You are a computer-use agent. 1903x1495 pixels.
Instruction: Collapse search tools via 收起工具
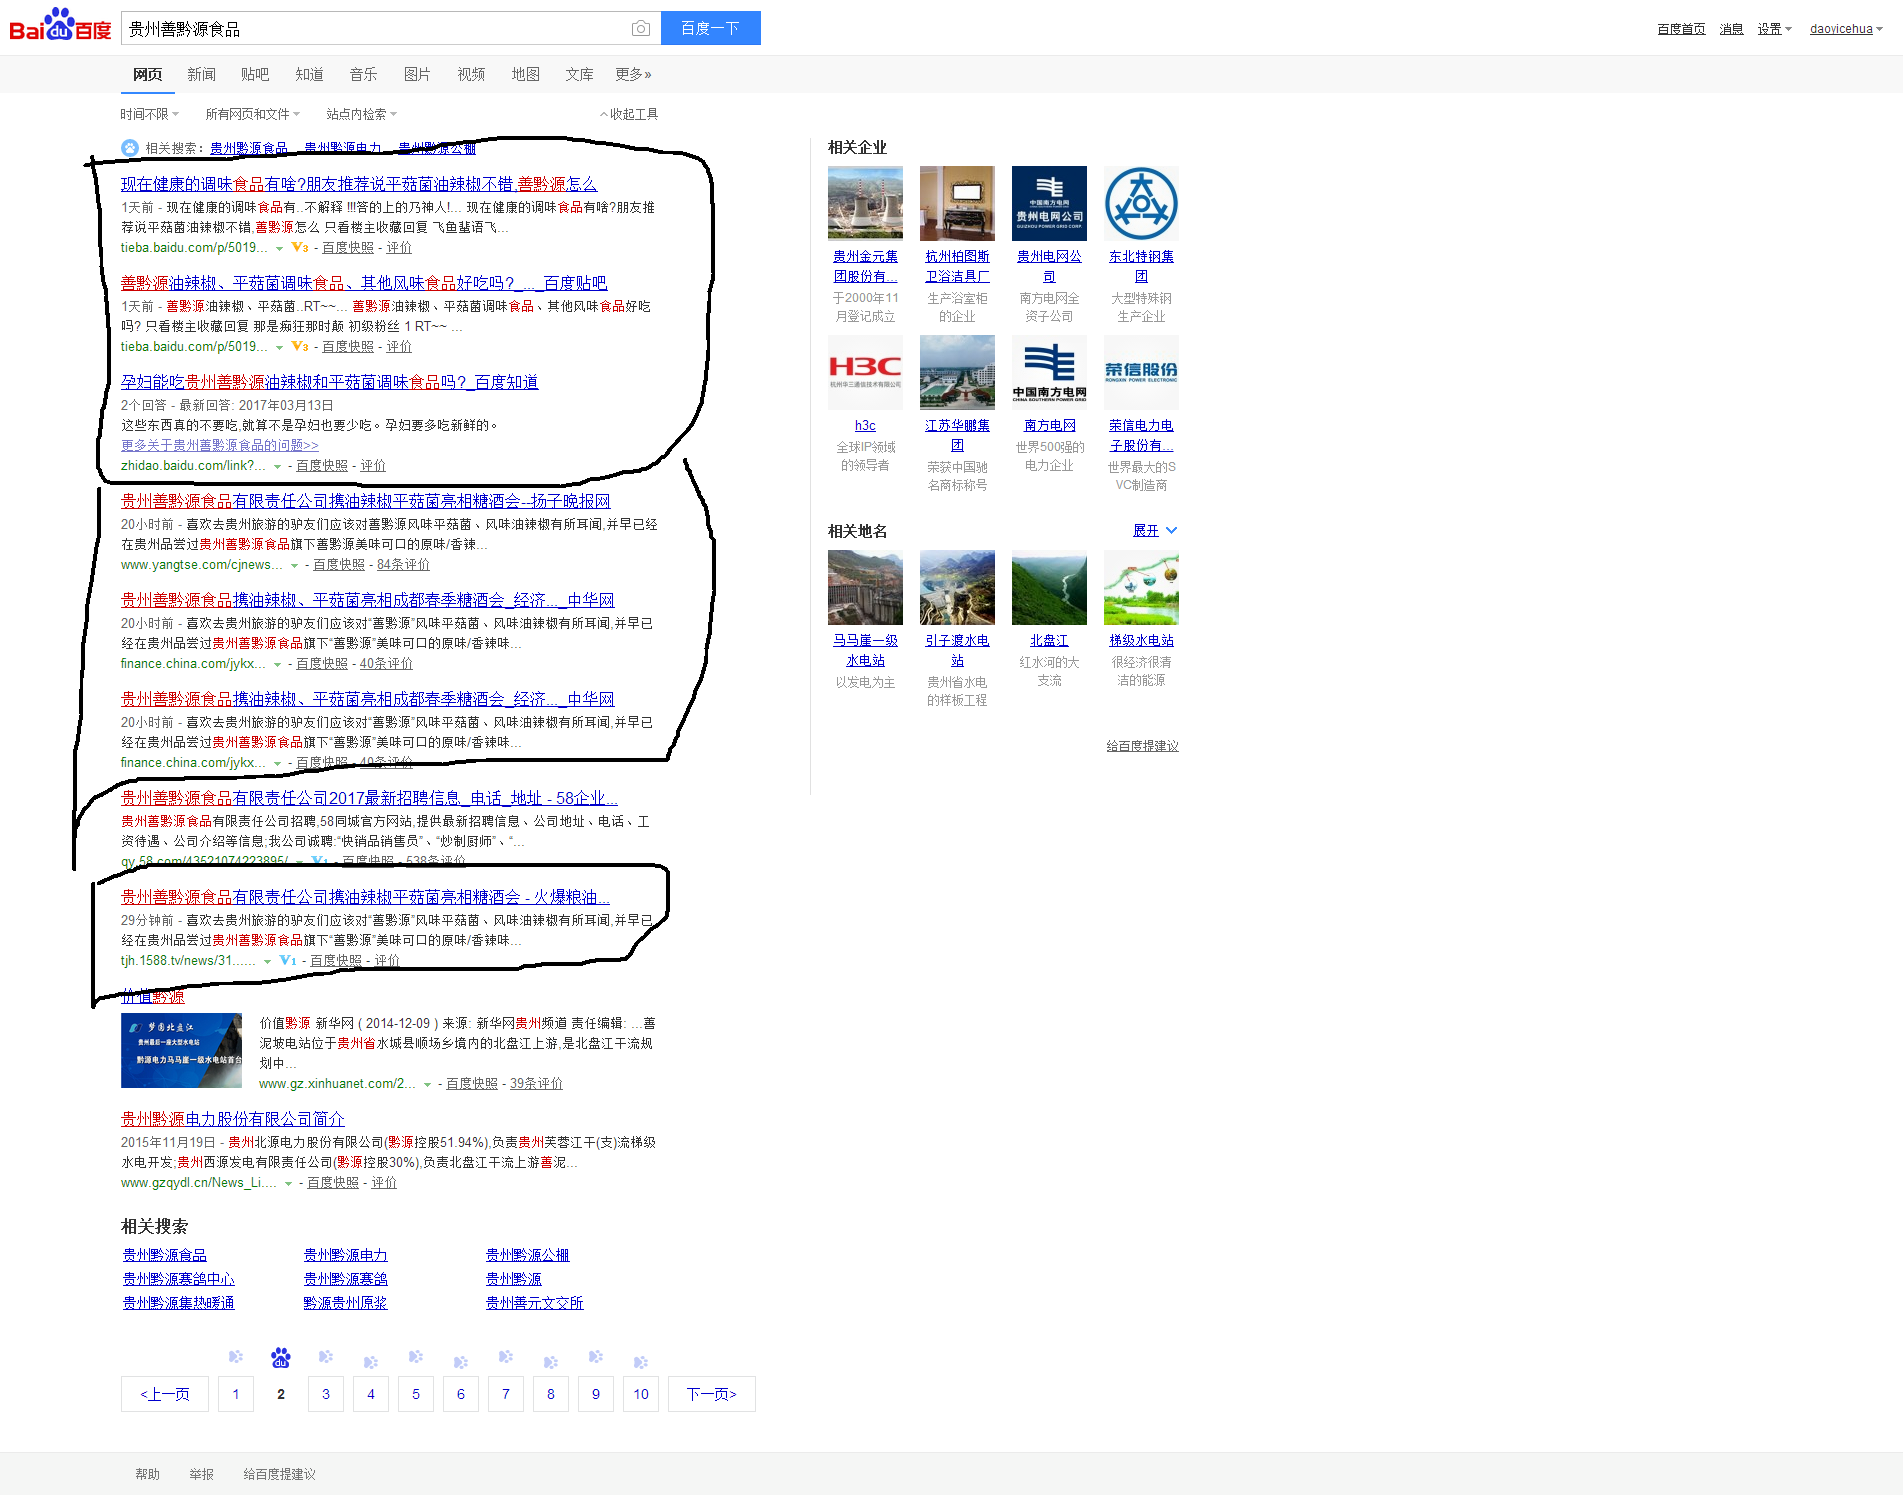click(629, 114)
